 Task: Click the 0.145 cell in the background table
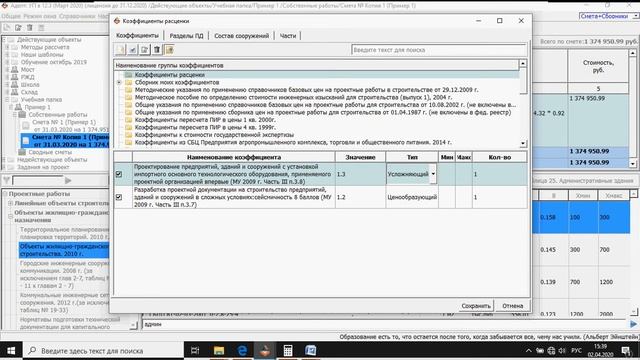tap(548, 249)
